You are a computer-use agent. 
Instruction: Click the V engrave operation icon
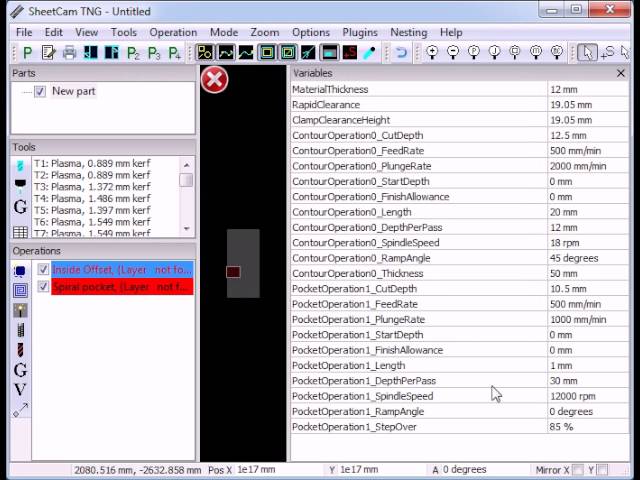point(20,389)
